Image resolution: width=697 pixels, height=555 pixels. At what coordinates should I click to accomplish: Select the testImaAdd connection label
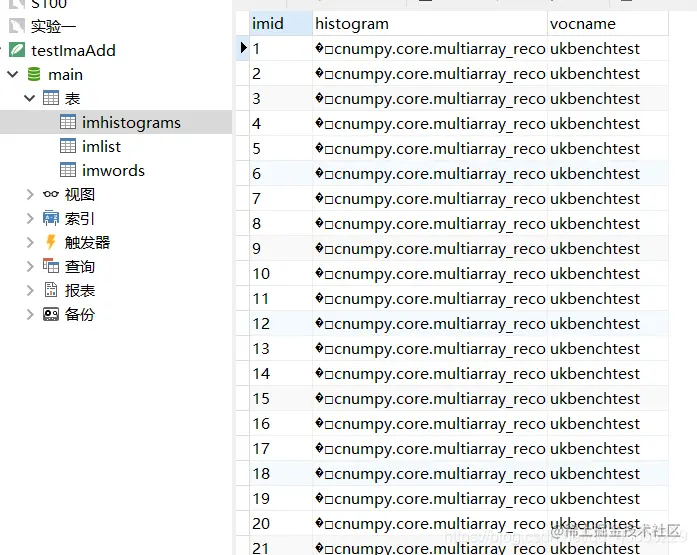73,50
